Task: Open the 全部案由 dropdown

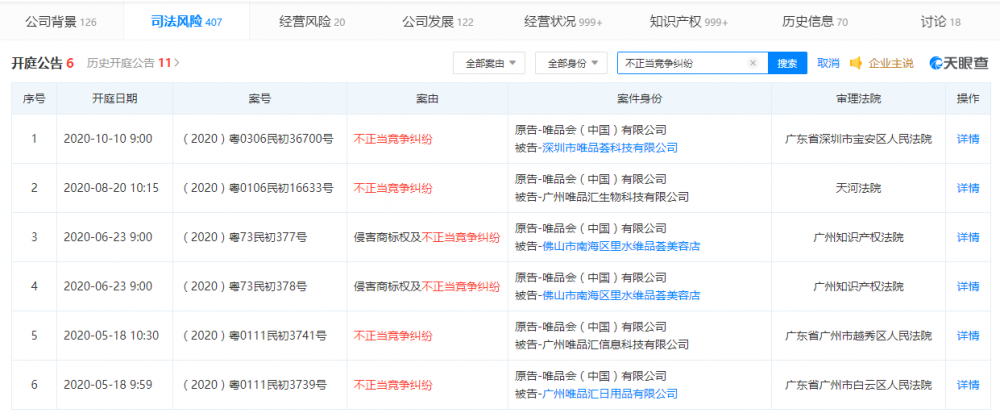Action: (x=490, y=63)
